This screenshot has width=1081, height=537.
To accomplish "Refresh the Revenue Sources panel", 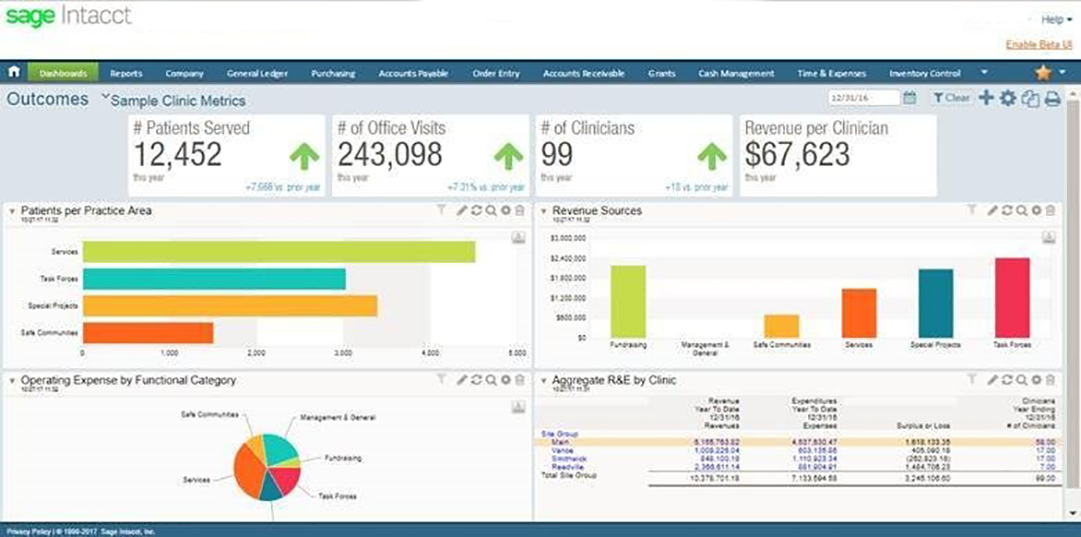I will [x=1007, y=211].
